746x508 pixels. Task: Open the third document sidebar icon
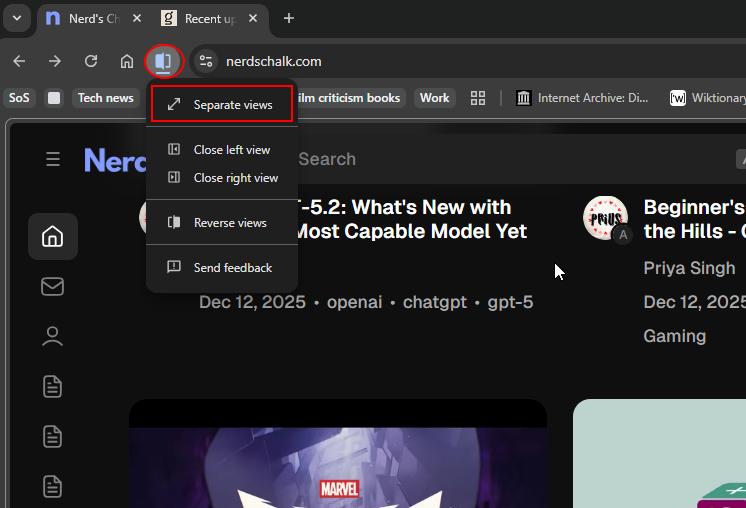click(x=52, y=487)
